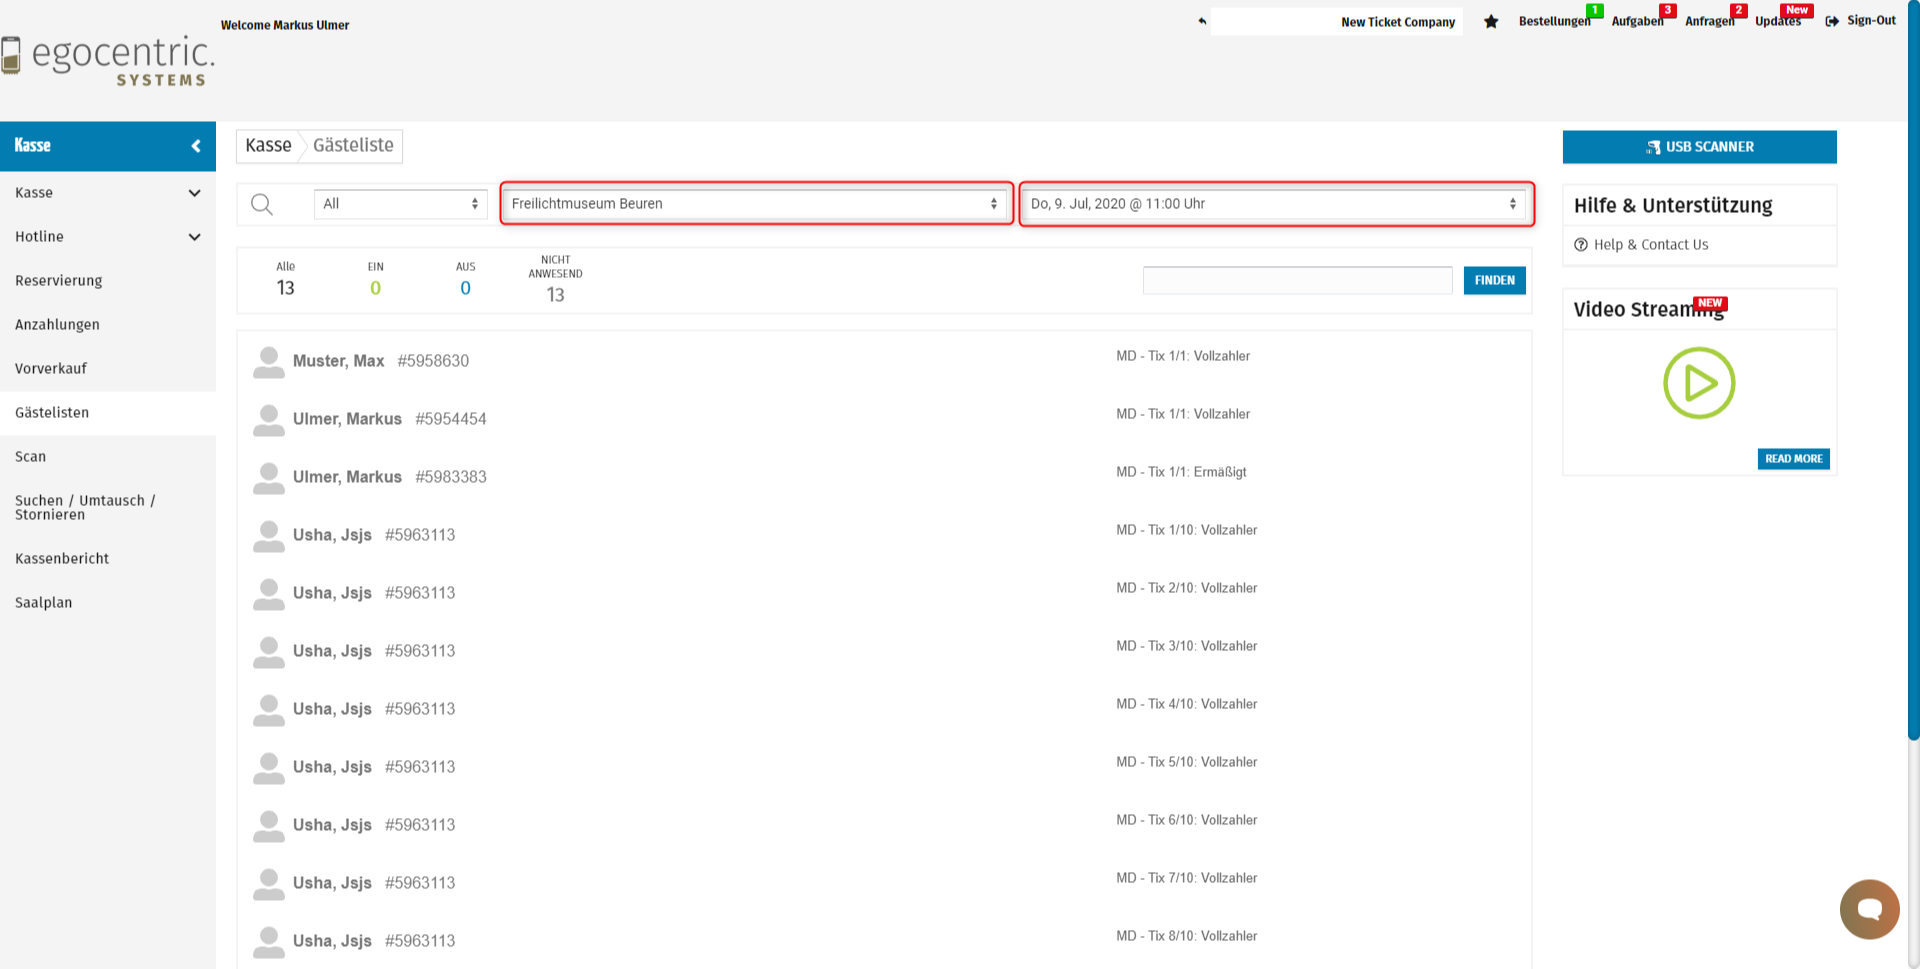Click the guest search text field

tap(1297, 281)
